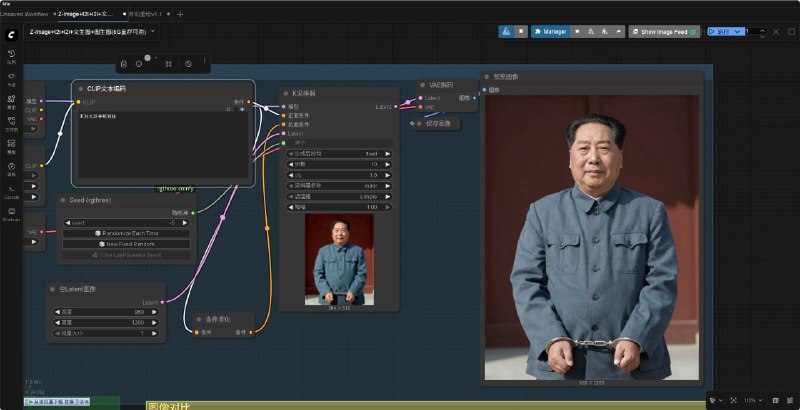Open the Manager panel
800x410 pixels.
tap(551, 32)
